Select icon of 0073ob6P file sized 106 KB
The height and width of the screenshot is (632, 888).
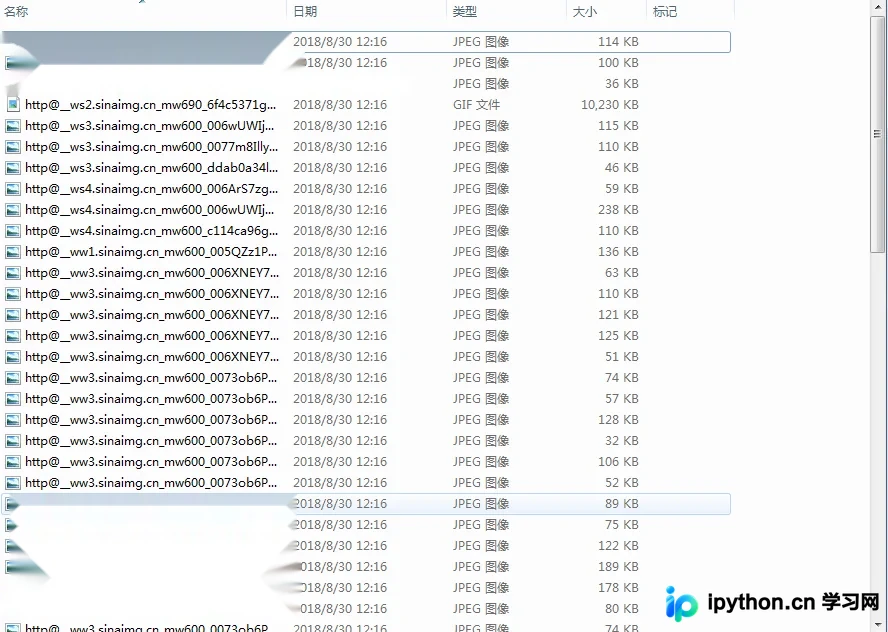pyautogui.click(x=13, y=462)
